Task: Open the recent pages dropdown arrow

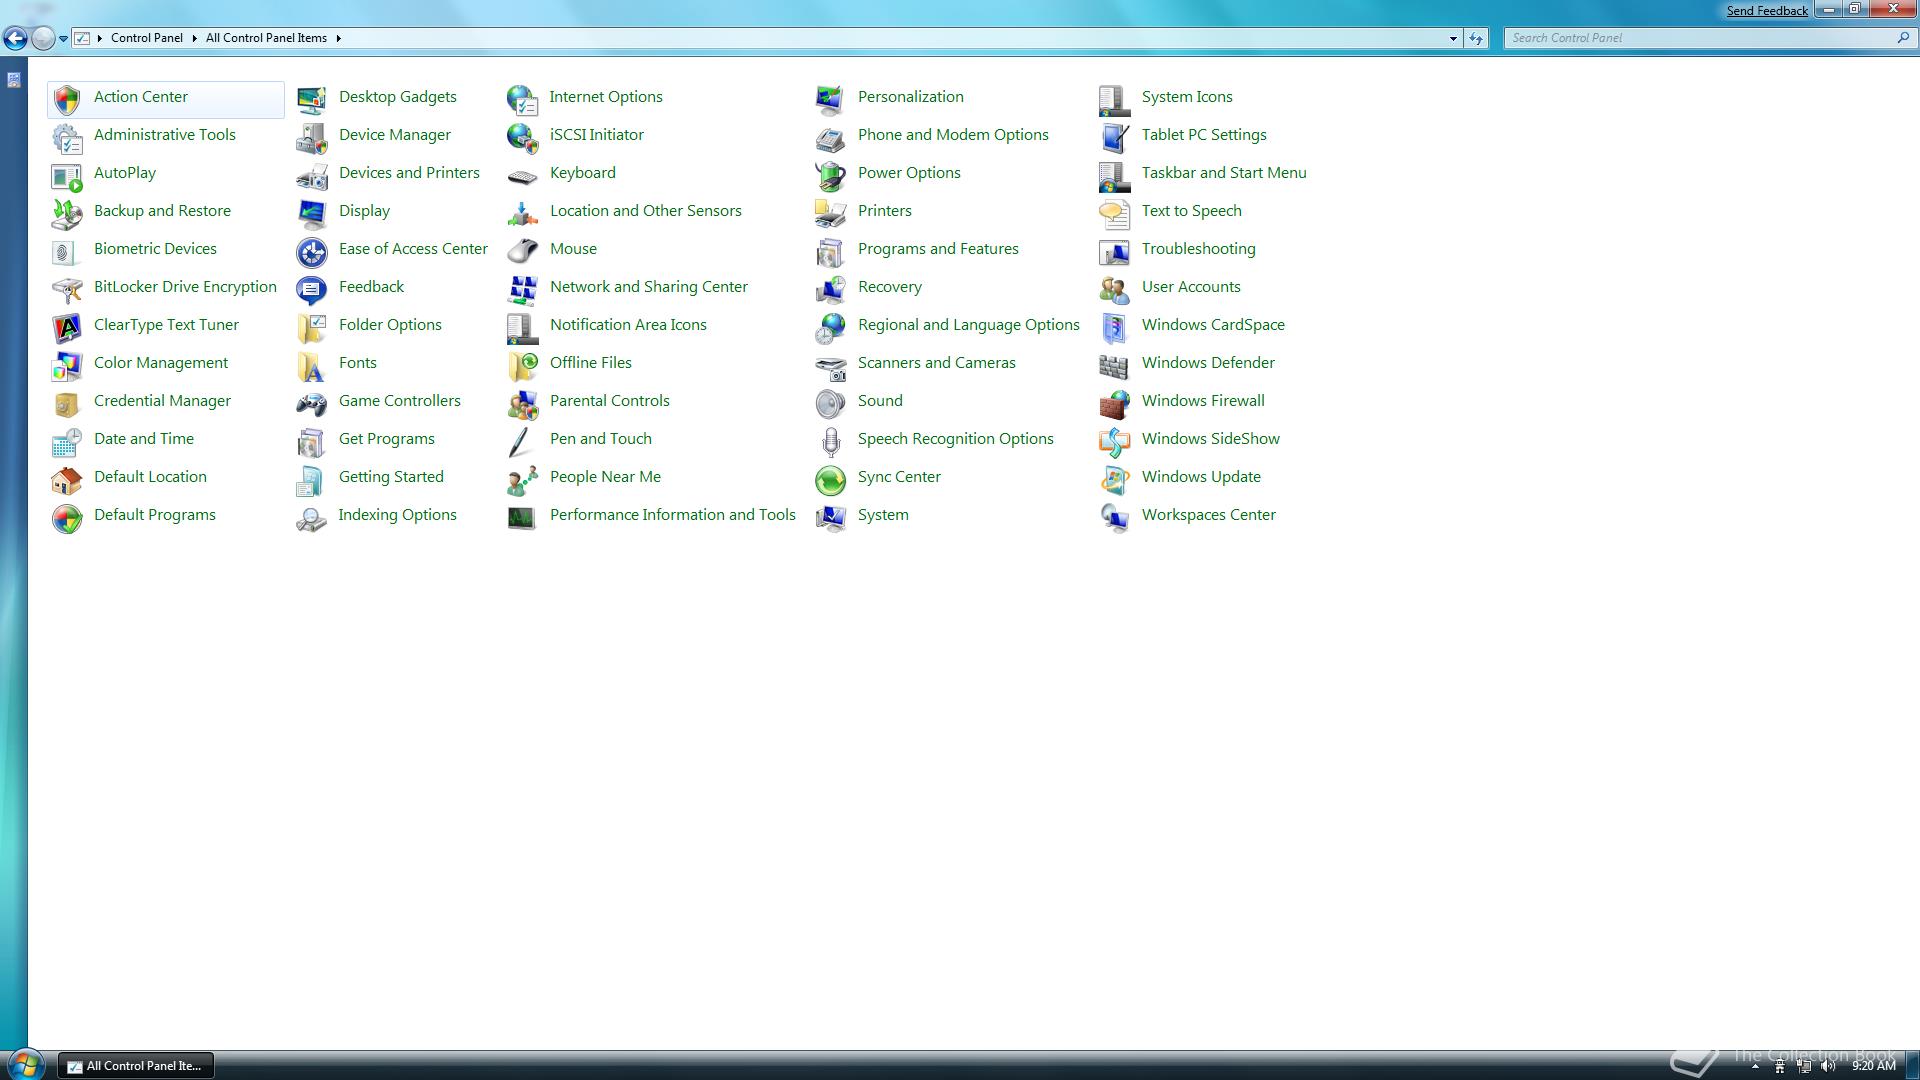Action: coord(63,39)
